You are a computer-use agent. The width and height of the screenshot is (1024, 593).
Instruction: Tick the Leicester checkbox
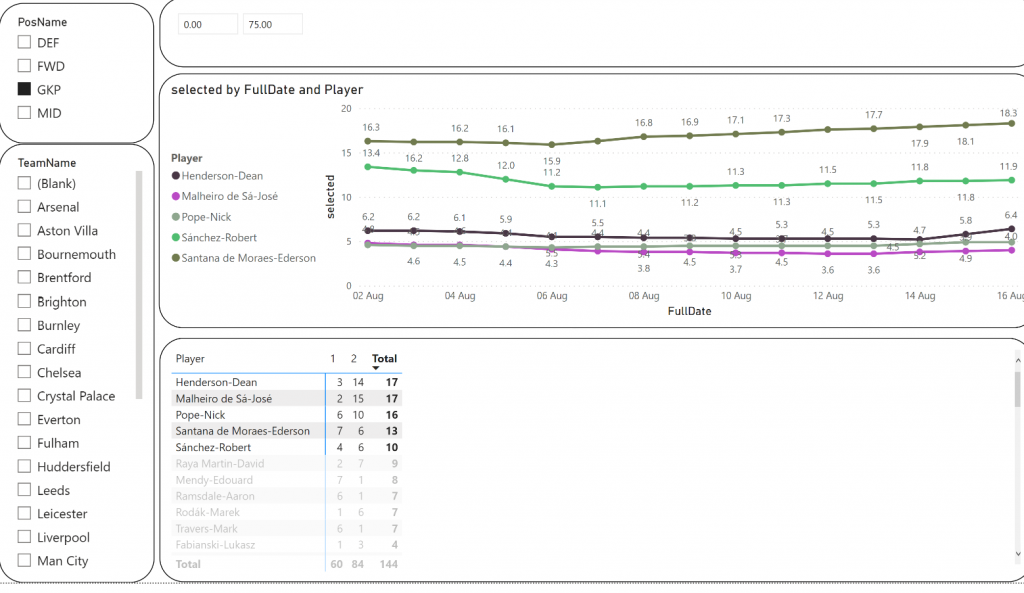(x=24, y=513)
